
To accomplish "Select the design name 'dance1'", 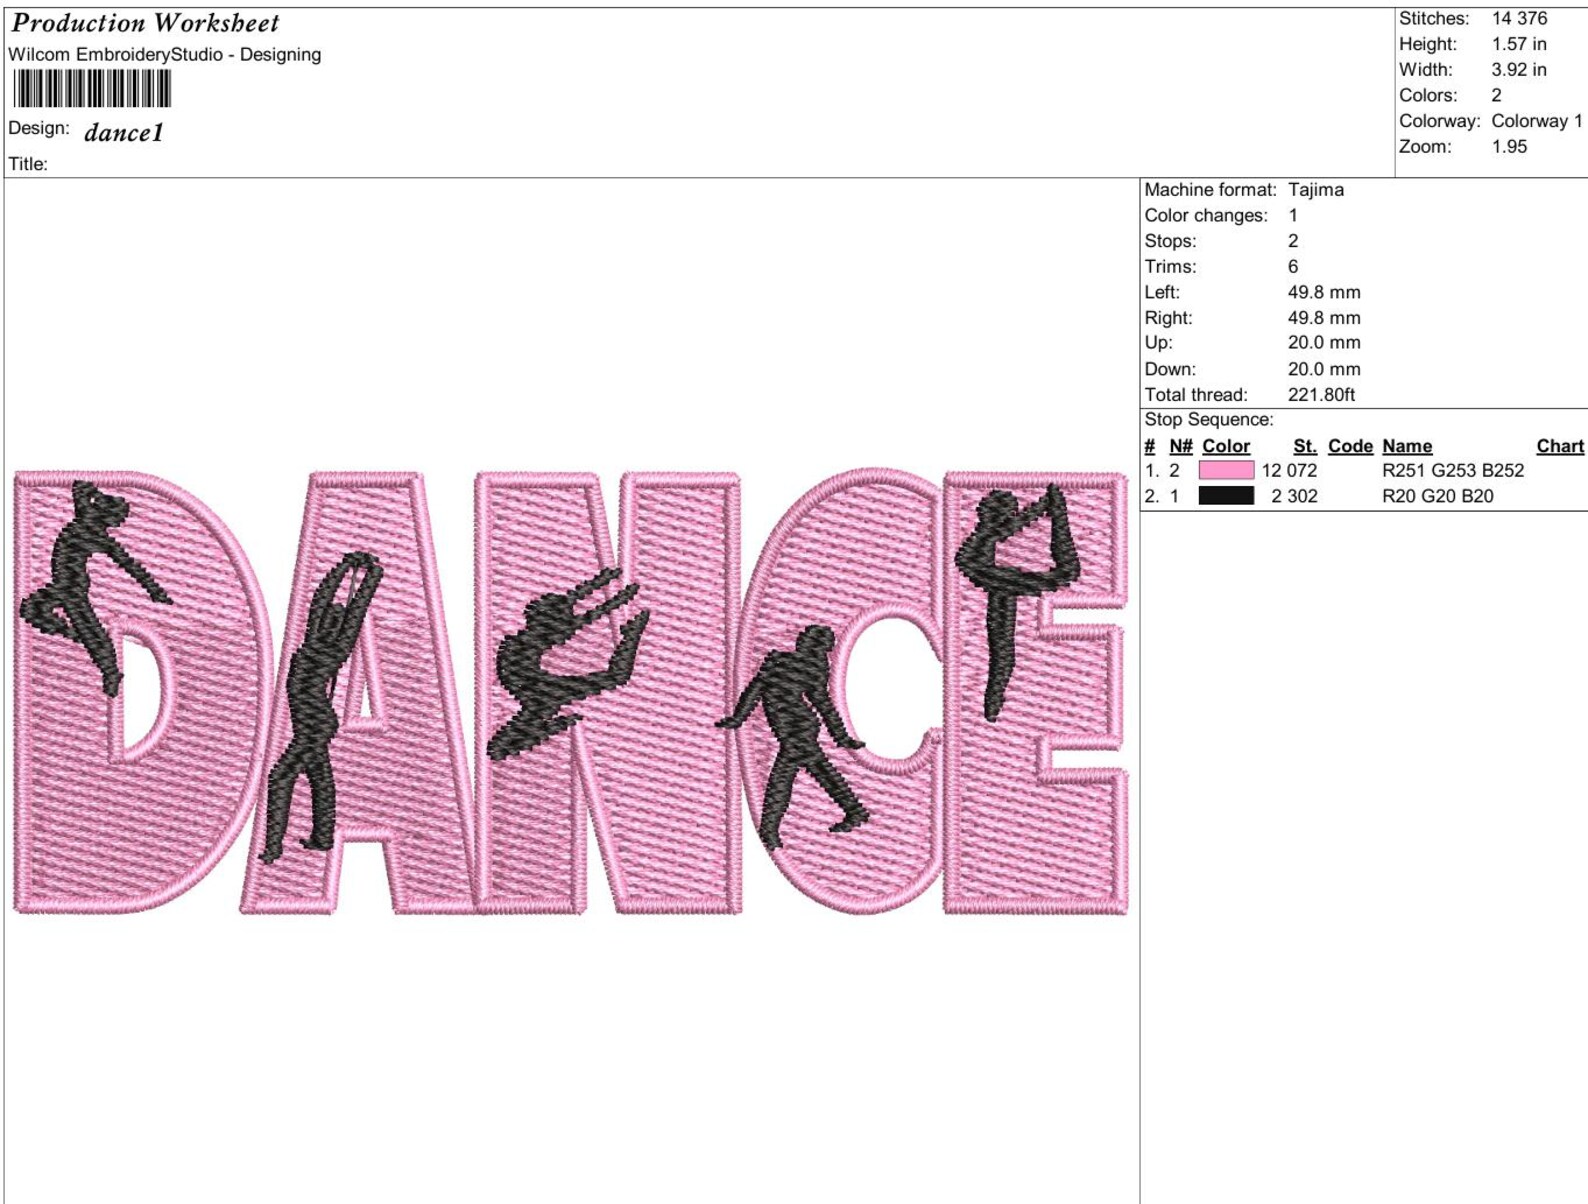I will click(x=124, y=132).
